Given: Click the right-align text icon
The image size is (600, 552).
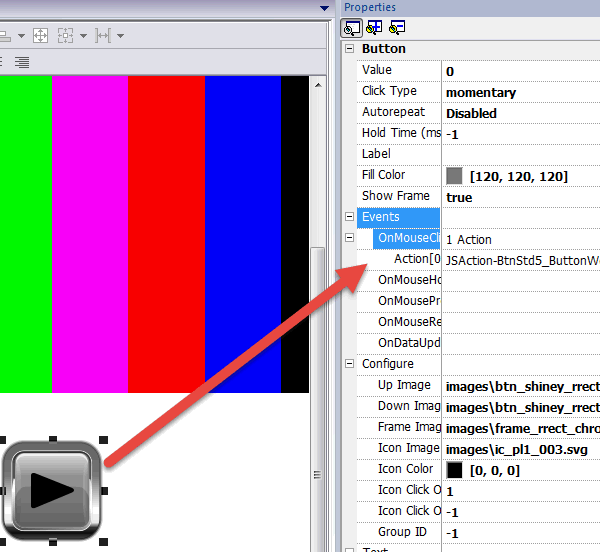Looking at the screenshot, I should point(22,62).
